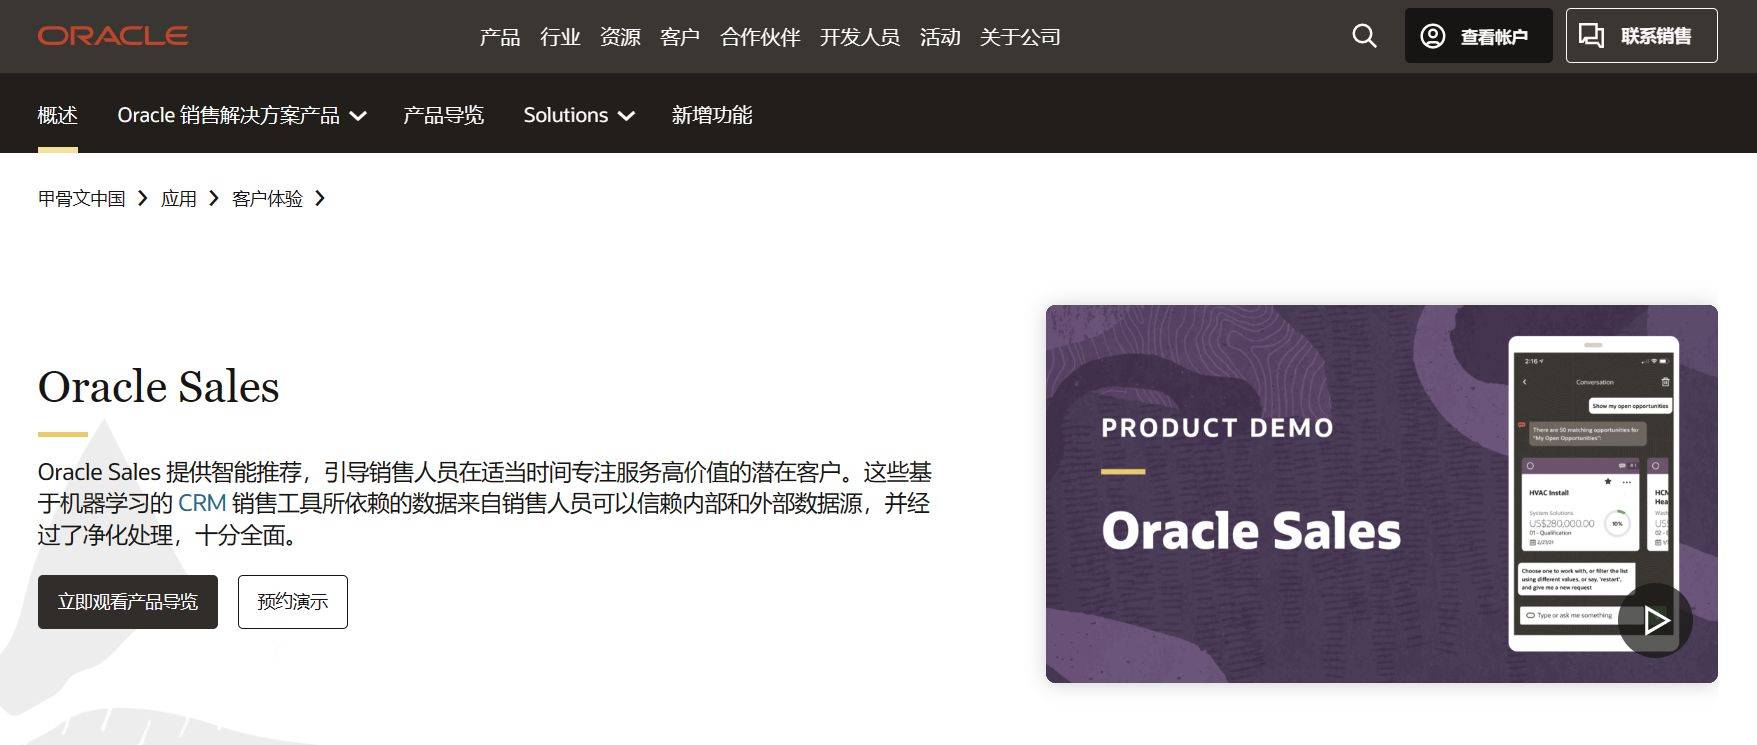Open the 行业 menu
Screen dimensions: 1757x745
coord(560,37)
